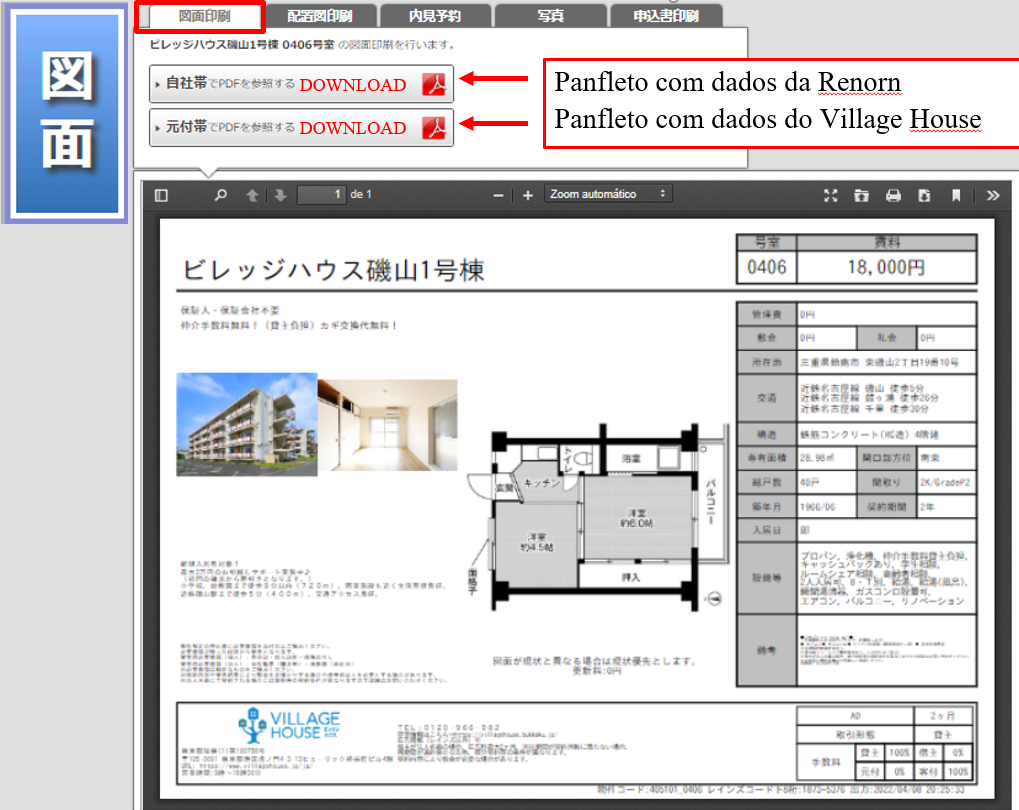Viewport: 1019px width, 810px height.
Task: Click the page number input field
Action: click(x=321, y=195)
